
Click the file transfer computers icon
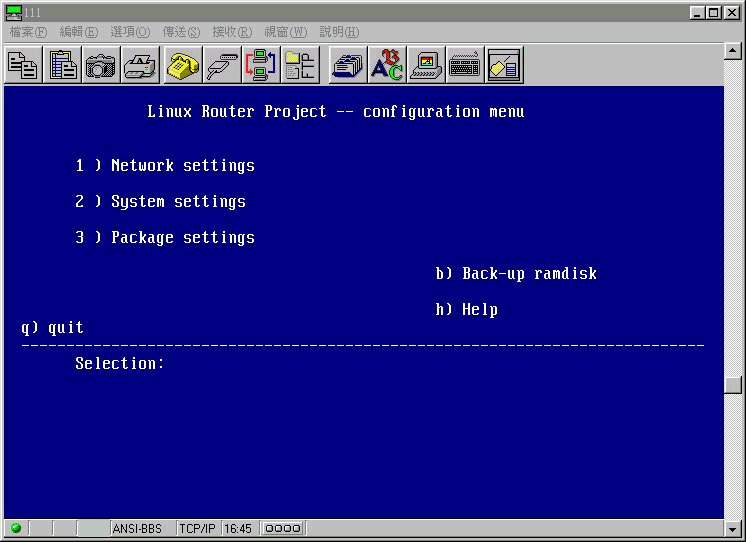click(261, 65)
